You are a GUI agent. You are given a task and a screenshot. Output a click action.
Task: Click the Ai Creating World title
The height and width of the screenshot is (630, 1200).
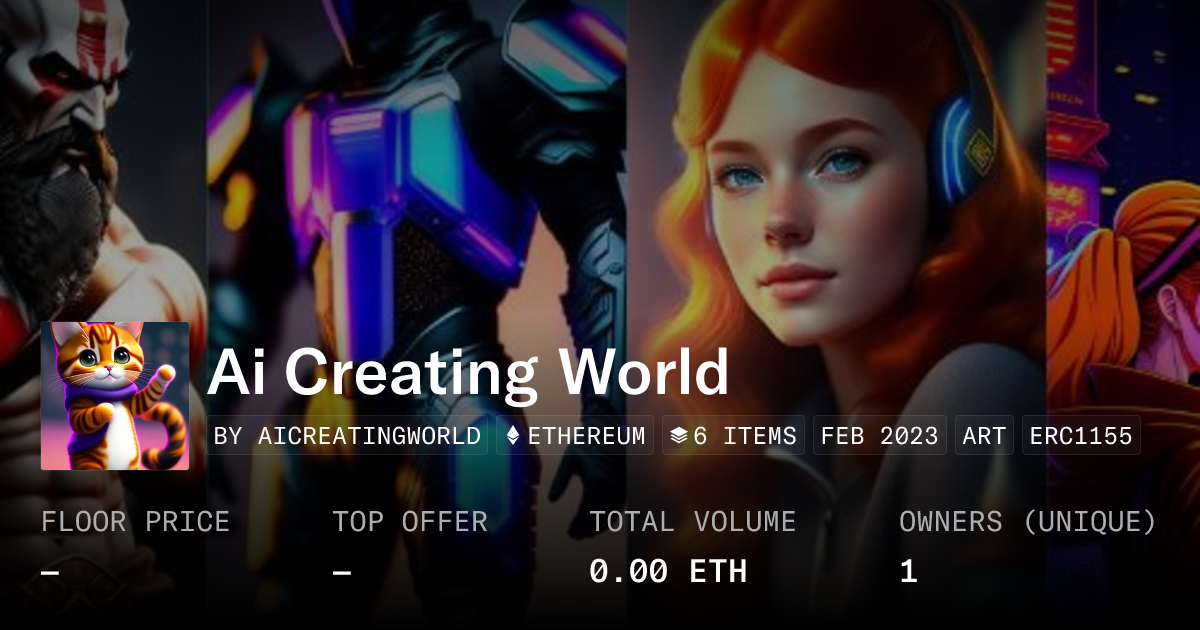[x=468, y=373]
